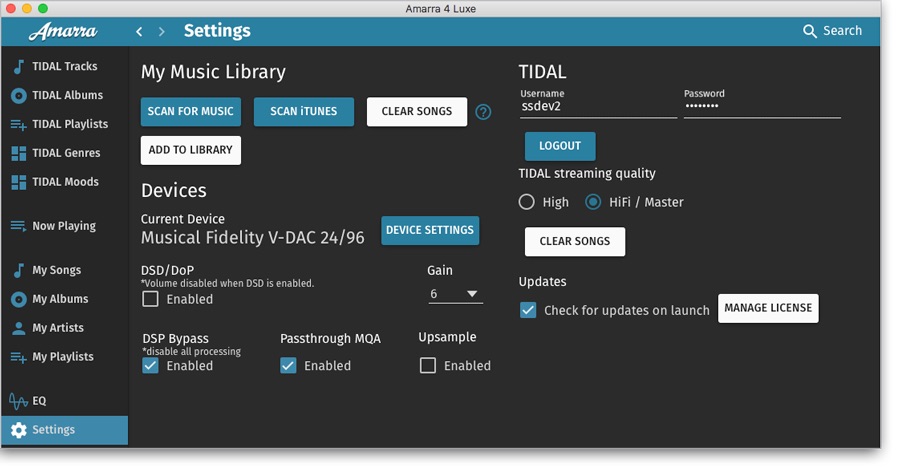The image size is (900, 470).
Task: Enable the DSD/DoP checkbox
Action: [x=150, y=299]
